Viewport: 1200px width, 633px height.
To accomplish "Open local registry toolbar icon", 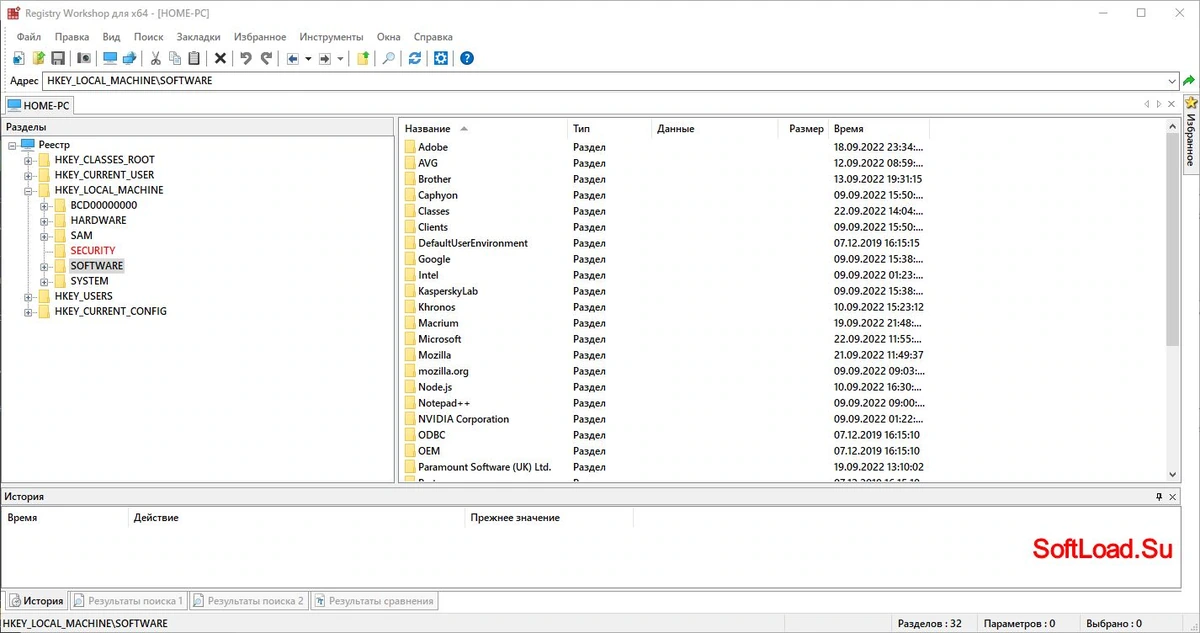I will pyautogui.click(x=19, y=58).
